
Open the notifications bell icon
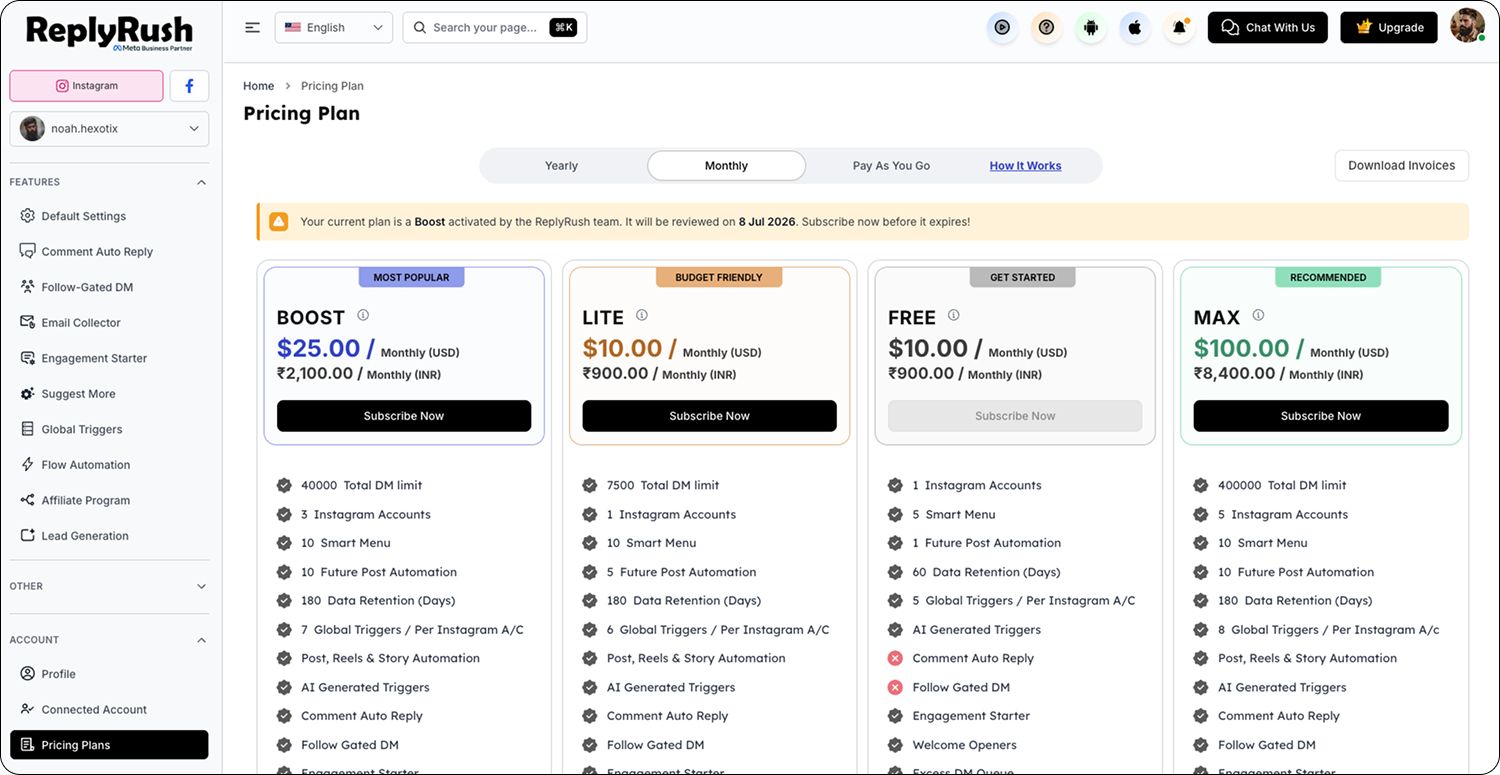click(1180, 28)
